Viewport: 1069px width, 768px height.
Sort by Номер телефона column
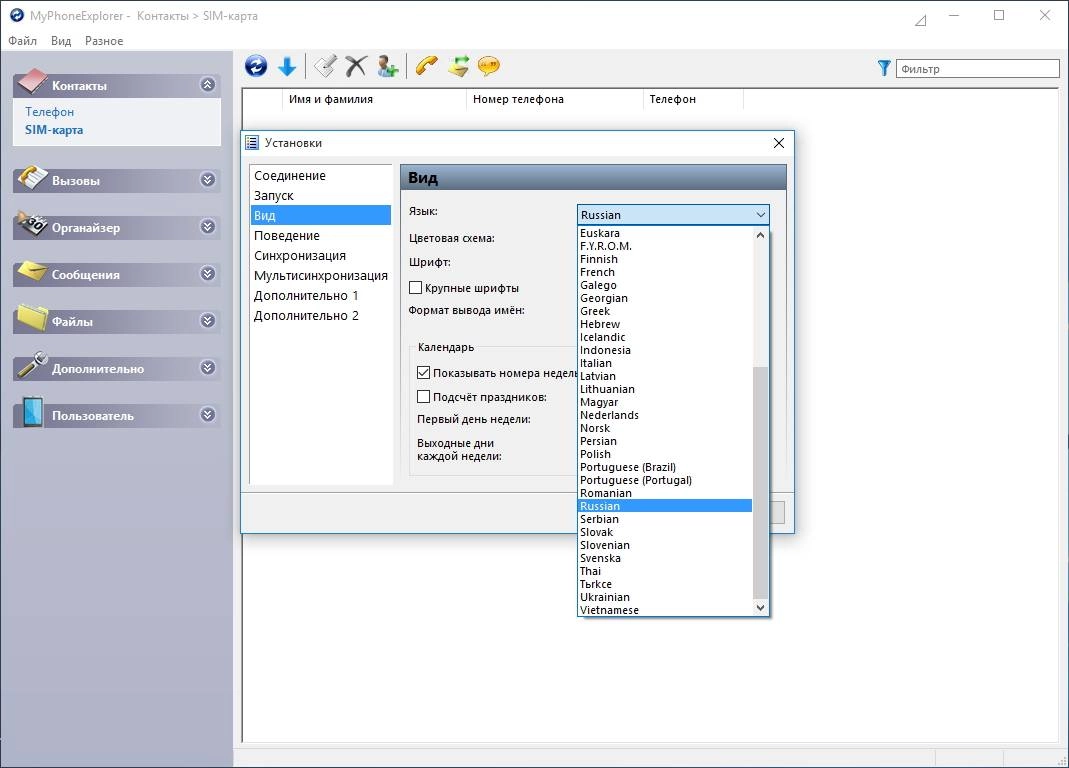coord(554,99)
